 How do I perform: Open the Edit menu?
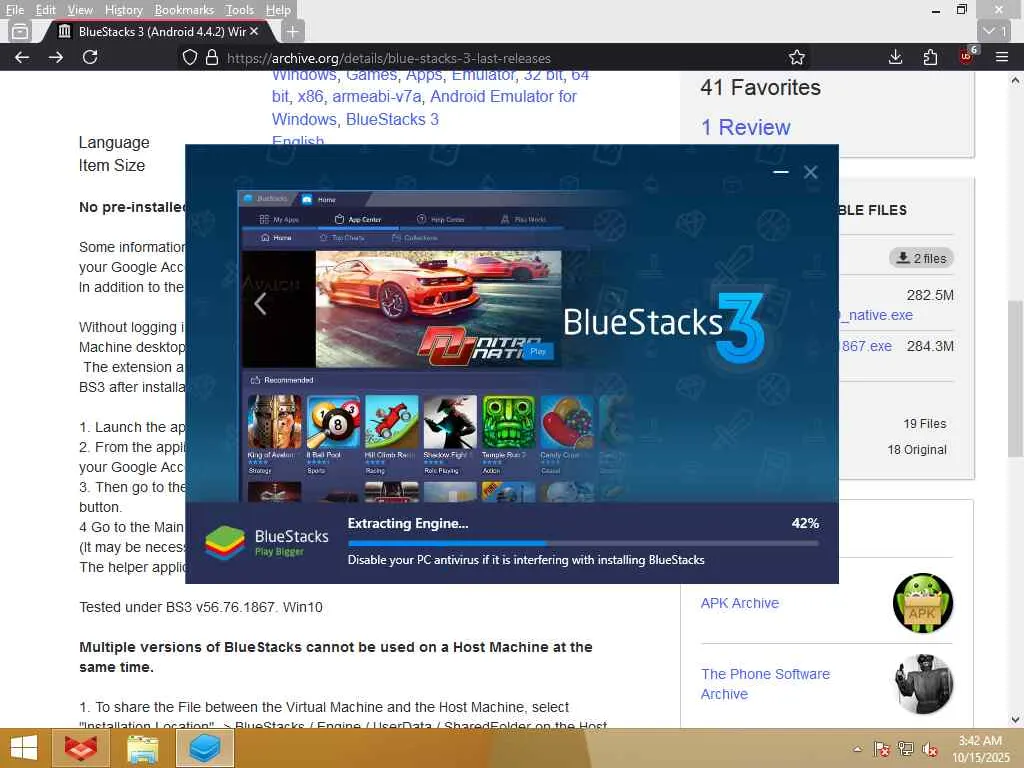click(x=45, y=10)
